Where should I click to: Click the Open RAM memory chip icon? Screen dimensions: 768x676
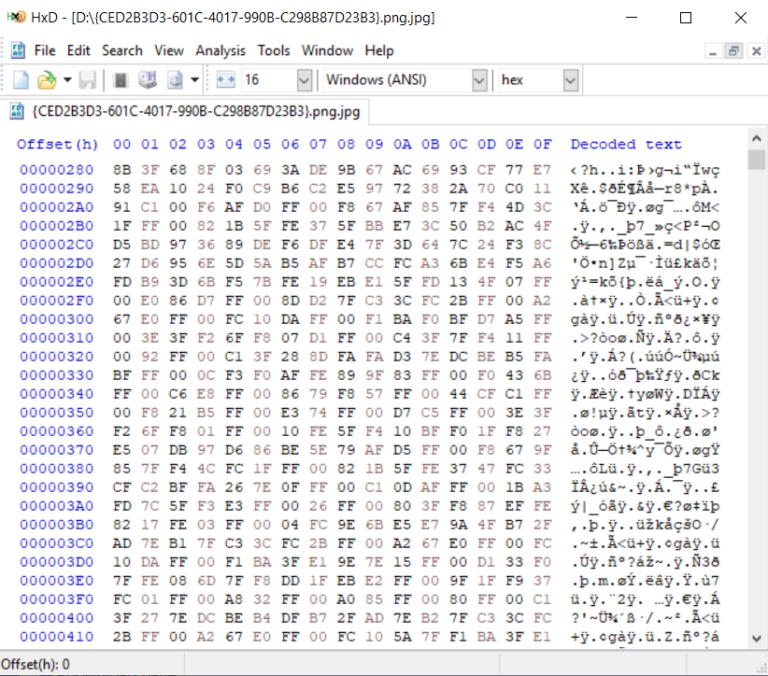121,80
